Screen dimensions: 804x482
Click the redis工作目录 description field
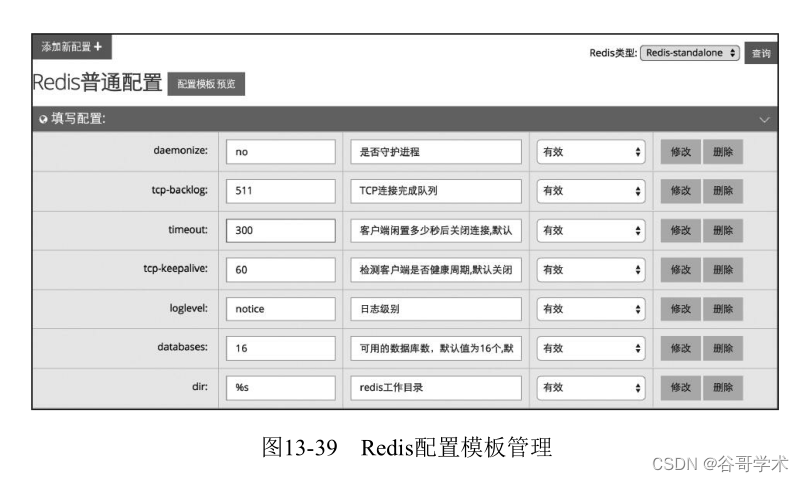(x=436, y=388)
